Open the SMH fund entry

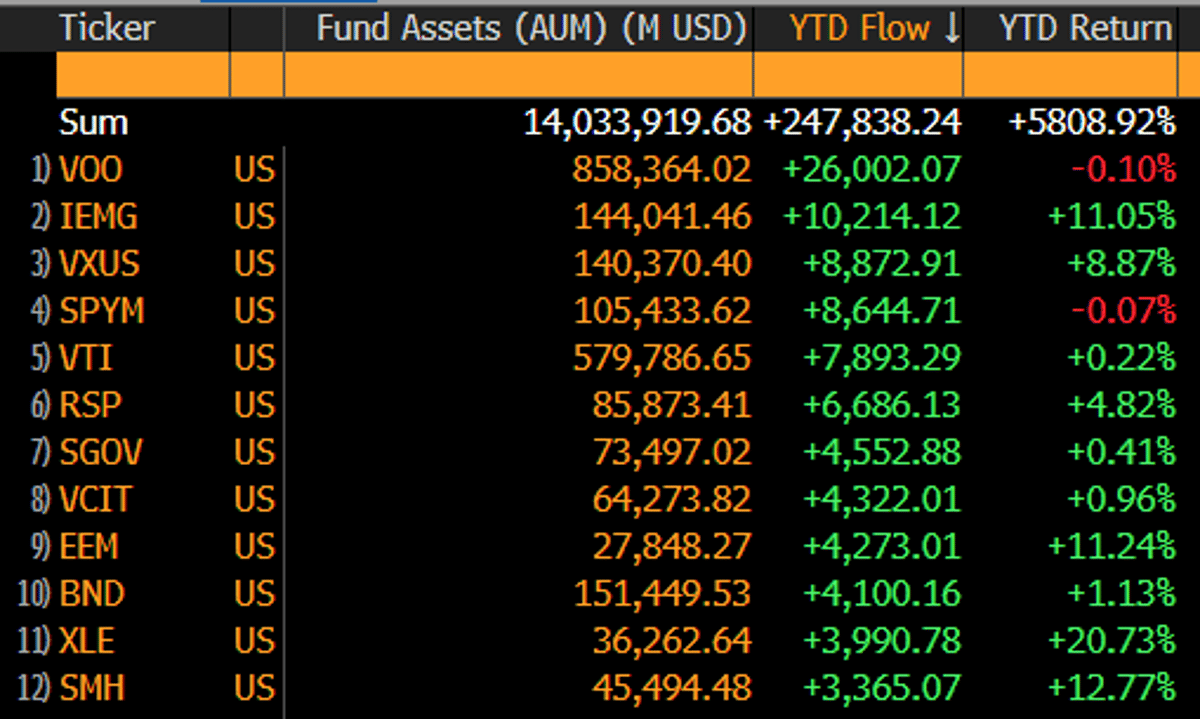[x=95, y=687]
